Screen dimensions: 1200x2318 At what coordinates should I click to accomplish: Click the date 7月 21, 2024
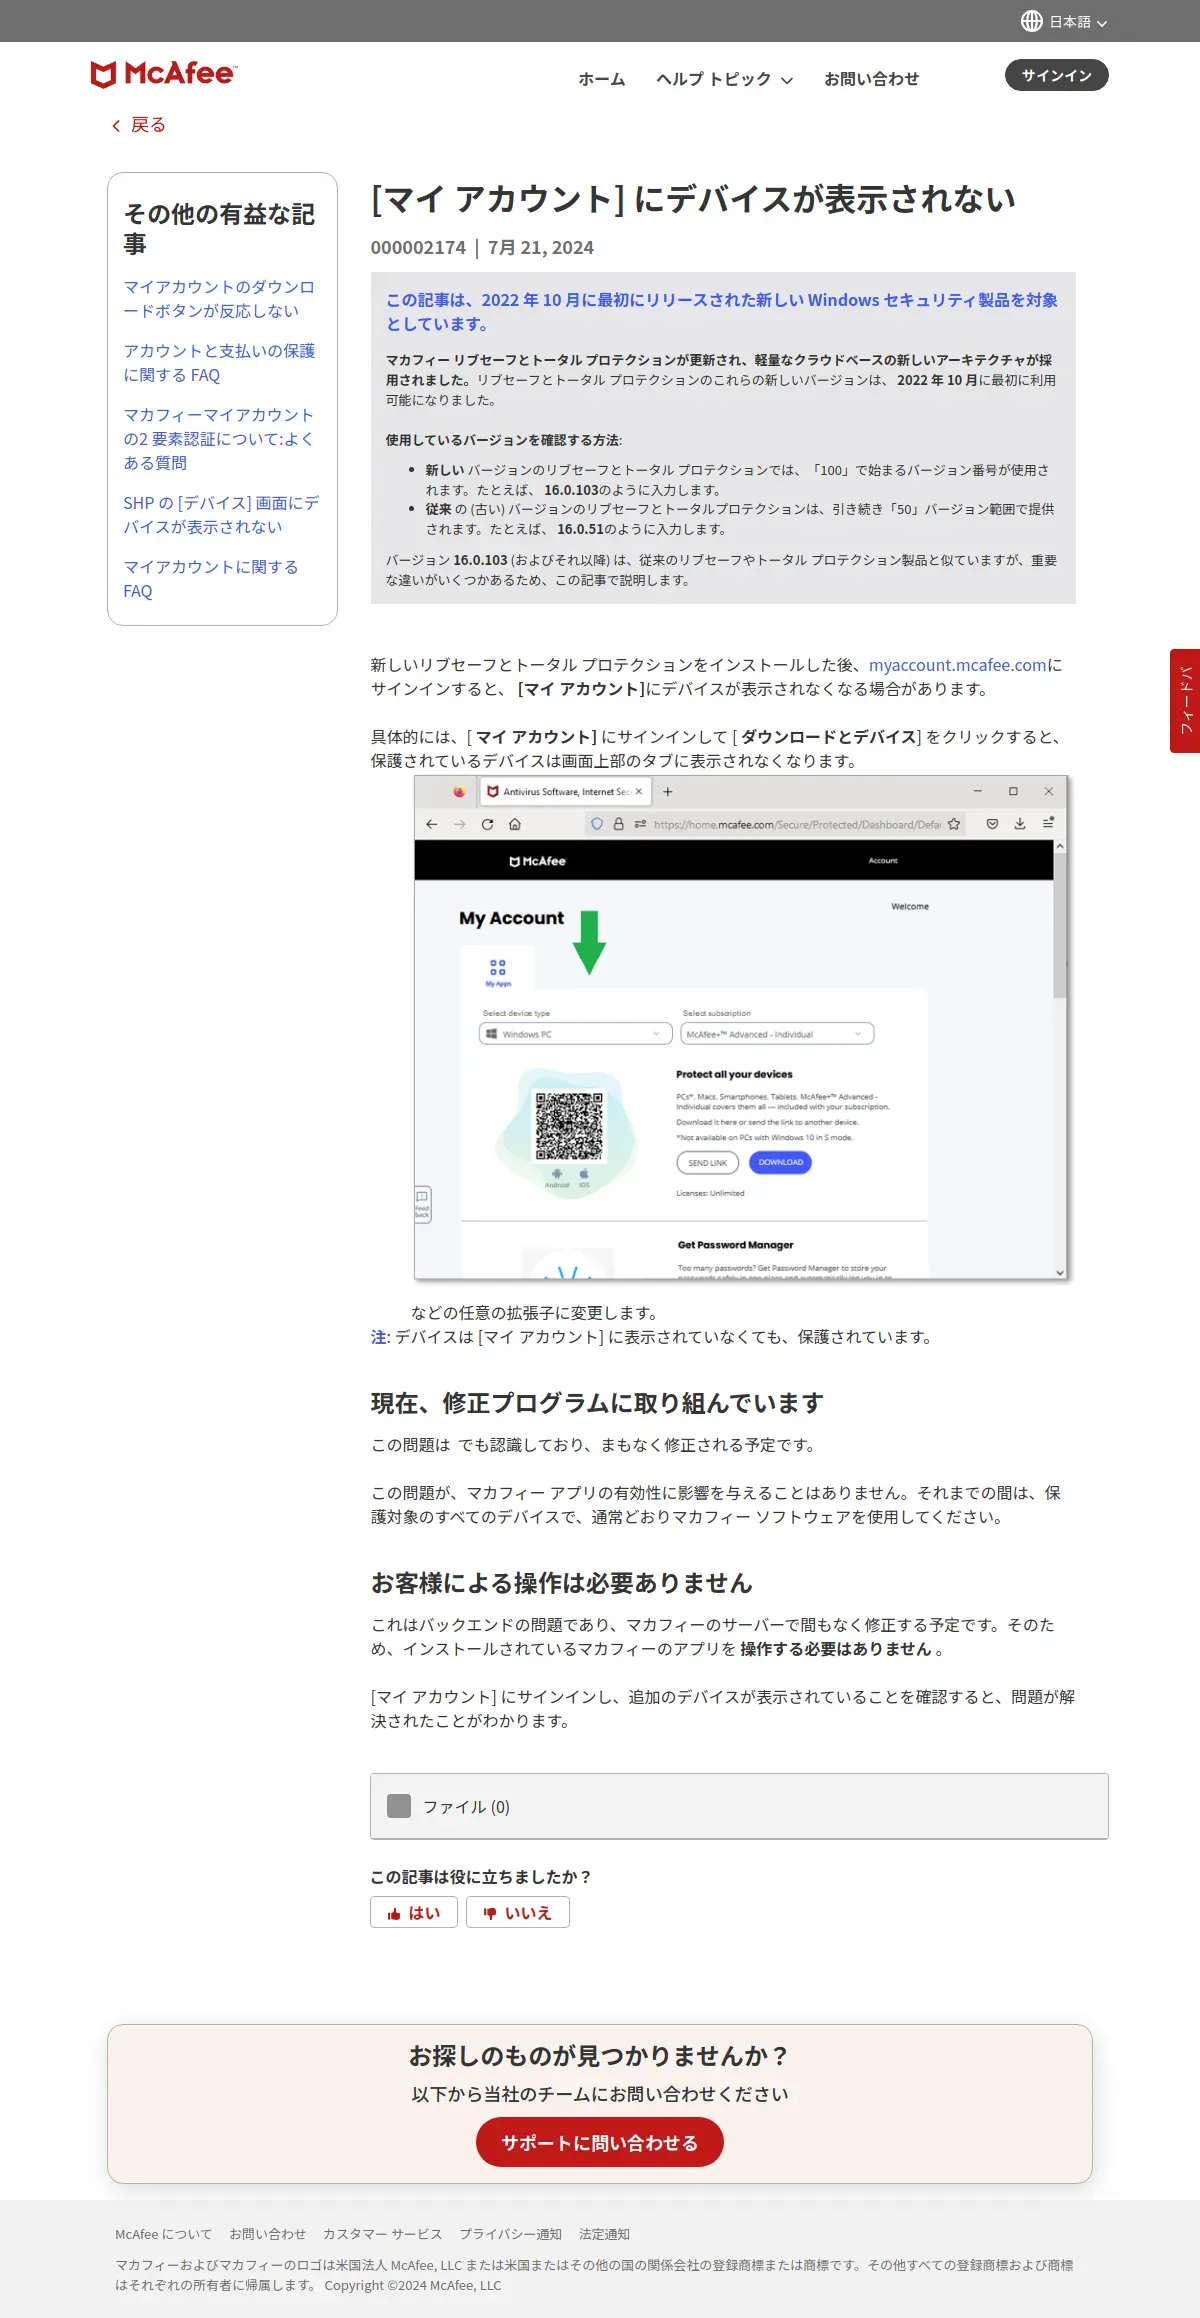[541, 247]
